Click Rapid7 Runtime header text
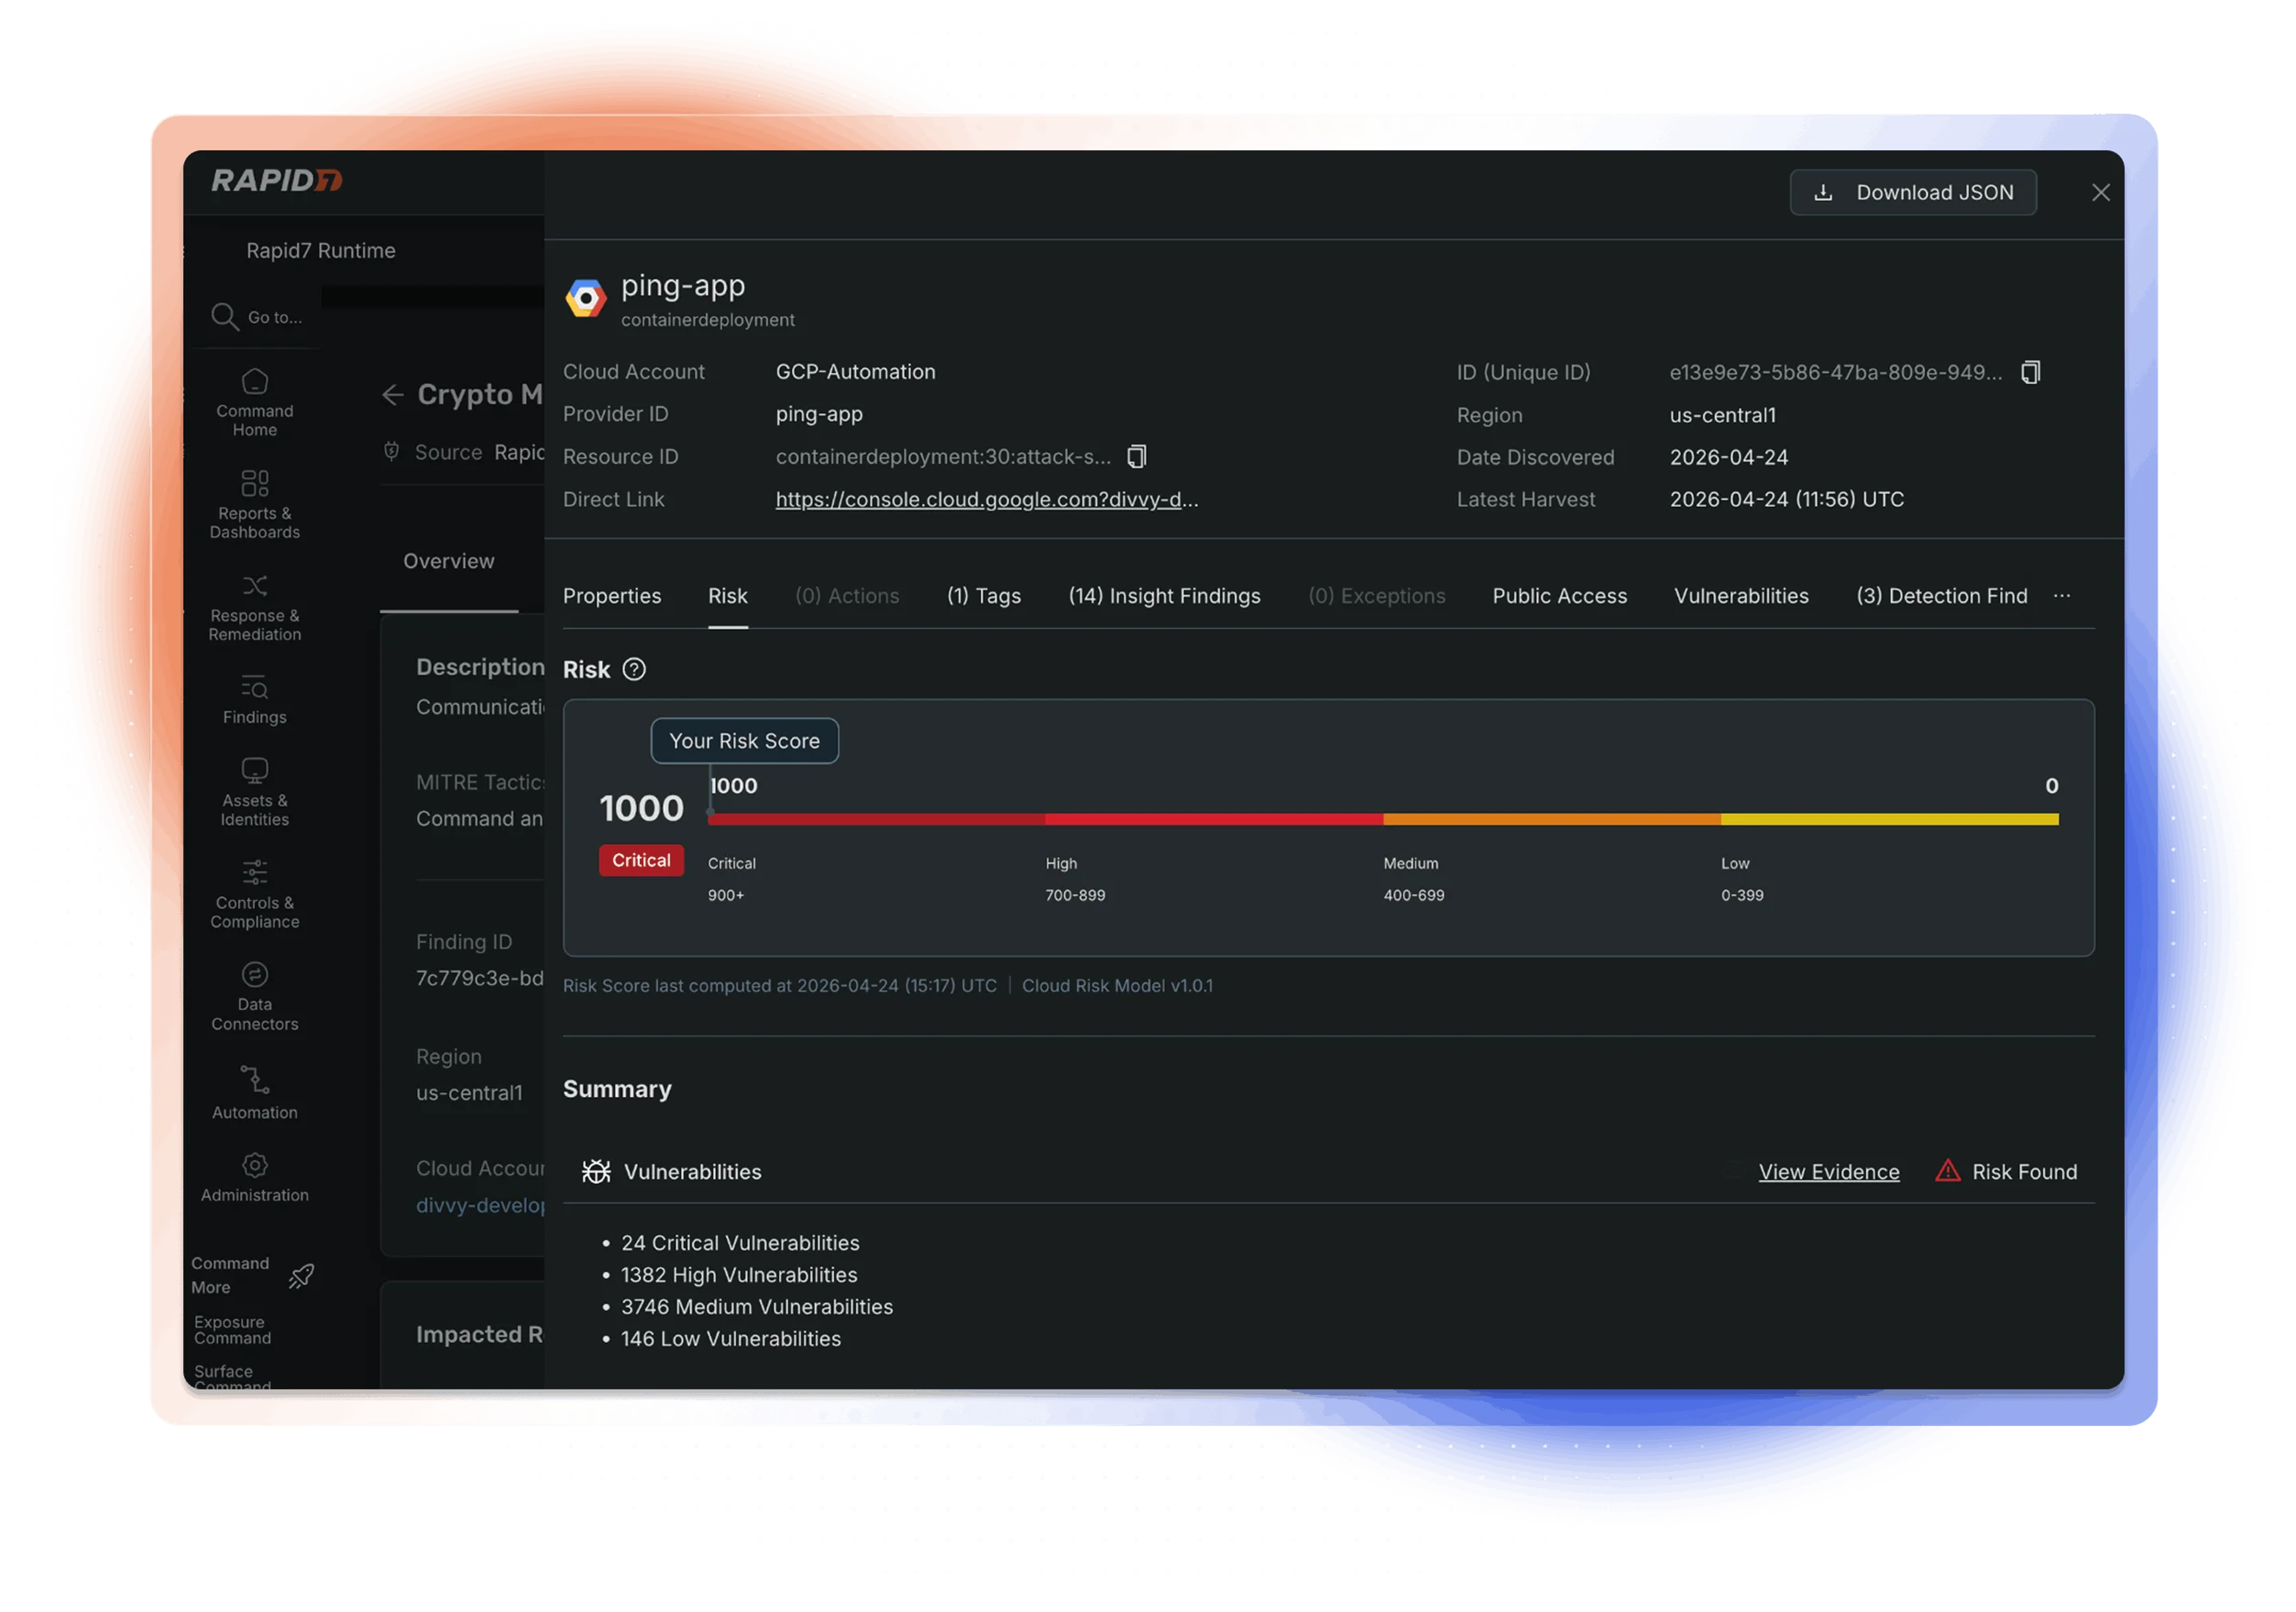Screen dimensions: 2296x1612 coord(321,251)
